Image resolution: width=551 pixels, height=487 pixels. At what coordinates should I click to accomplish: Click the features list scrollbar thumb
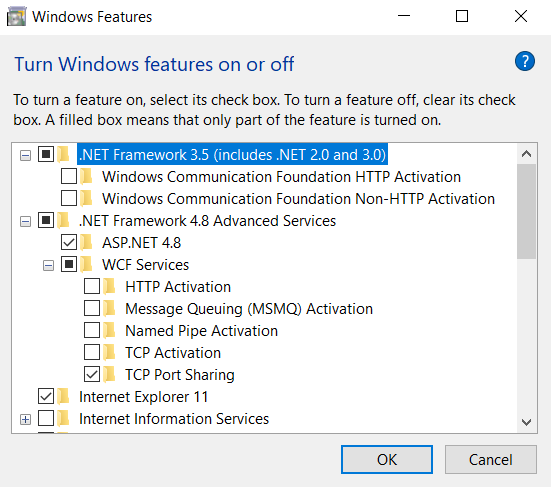click(x=526, y=211)
